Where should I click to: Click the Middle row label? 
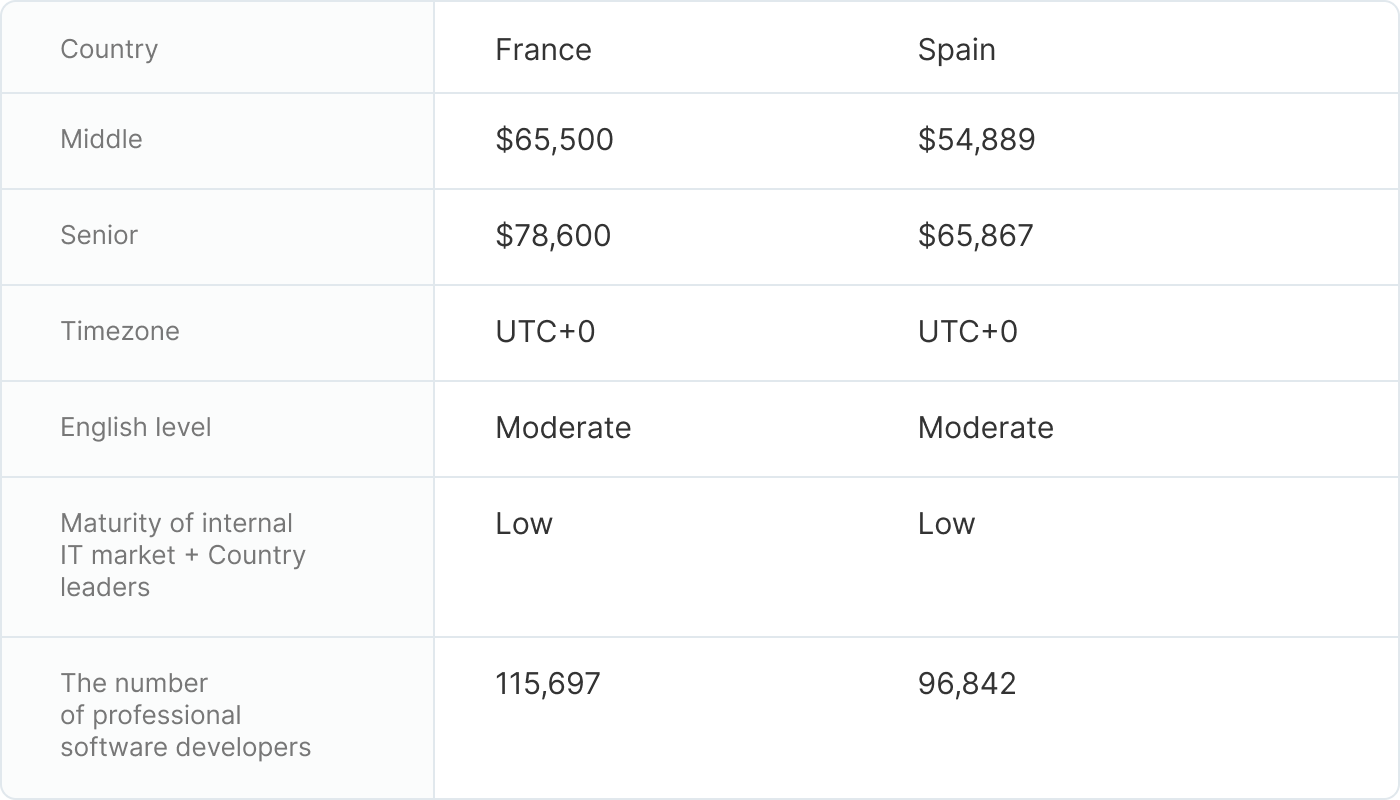click(101, 139)
